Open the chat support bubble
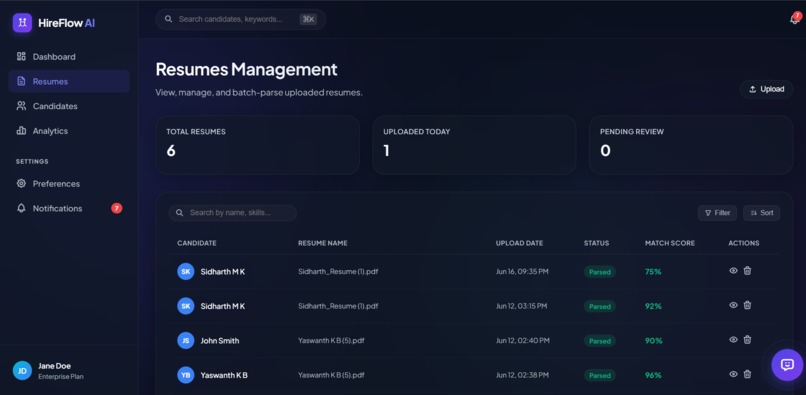The height and width of the screenshot is (395, 806). [787, 365]
